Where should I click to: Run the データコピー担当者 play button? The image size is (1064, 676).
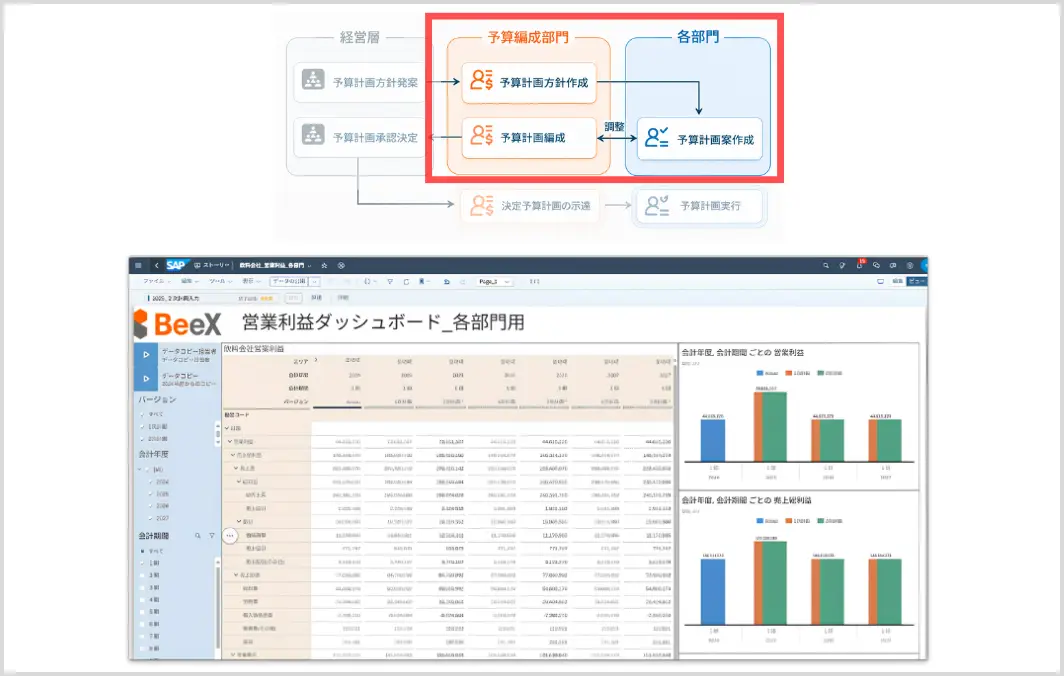click(146, 354)
